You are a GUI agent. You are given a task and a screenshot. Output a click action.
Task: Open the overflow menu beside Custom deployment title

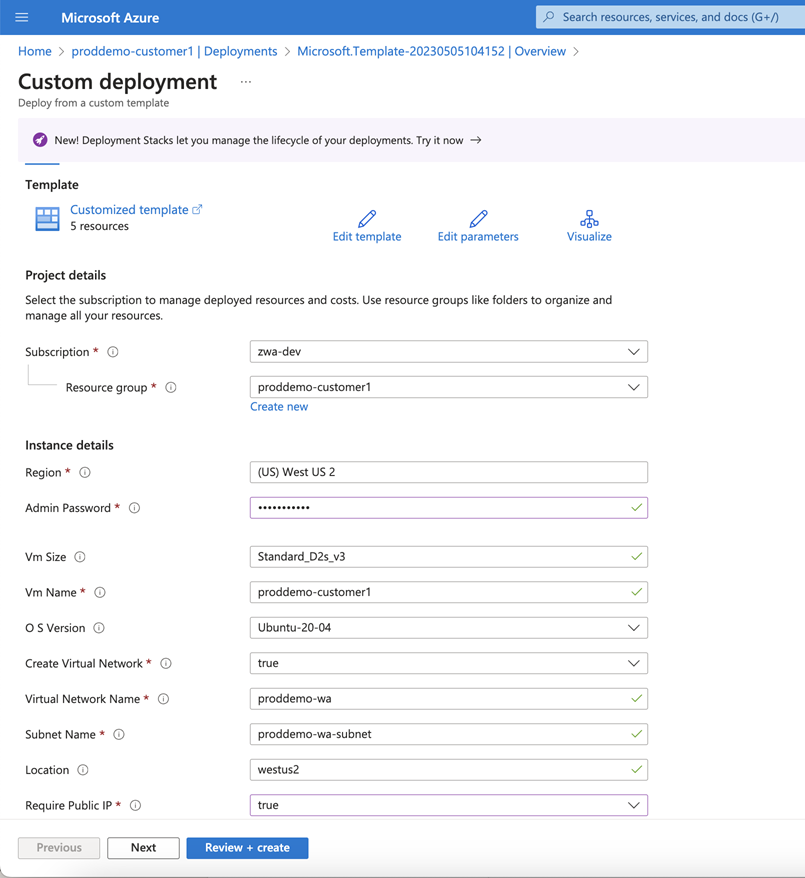[x=246, y=82]
